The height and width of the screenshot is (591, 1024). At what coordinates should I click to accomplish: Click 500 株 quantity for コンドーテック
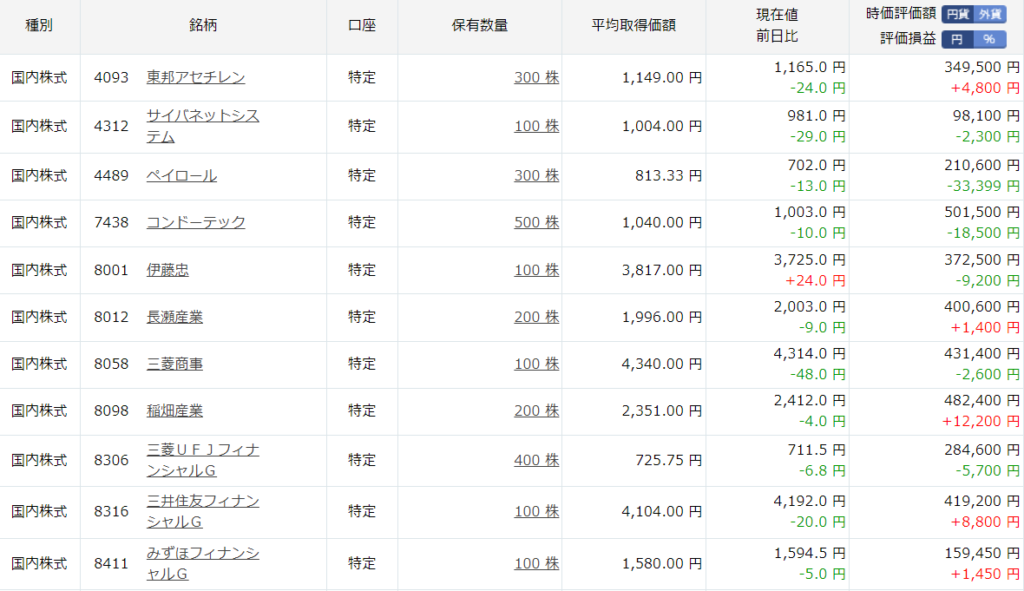pos(537,223)
